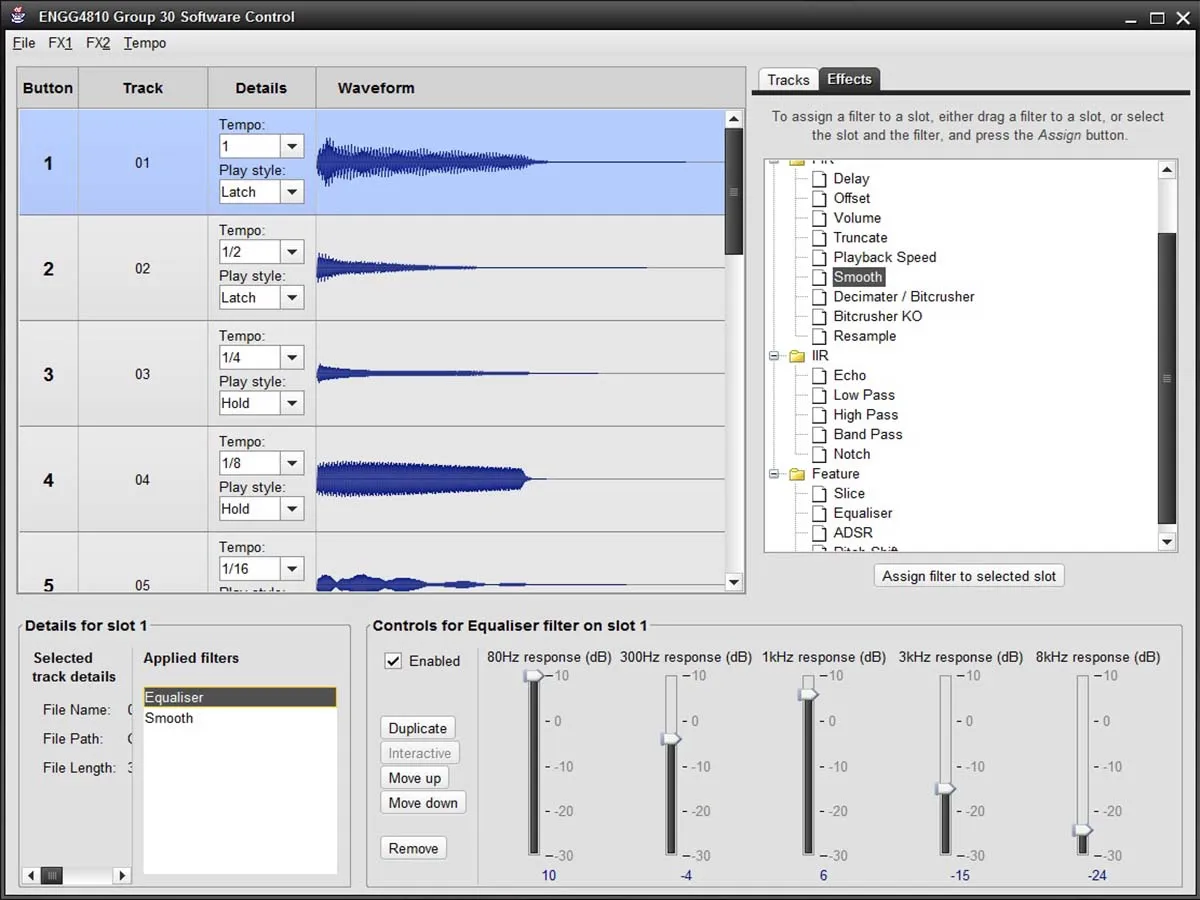
Task: Click the IIR folder icon
Action: coord(797,356)
